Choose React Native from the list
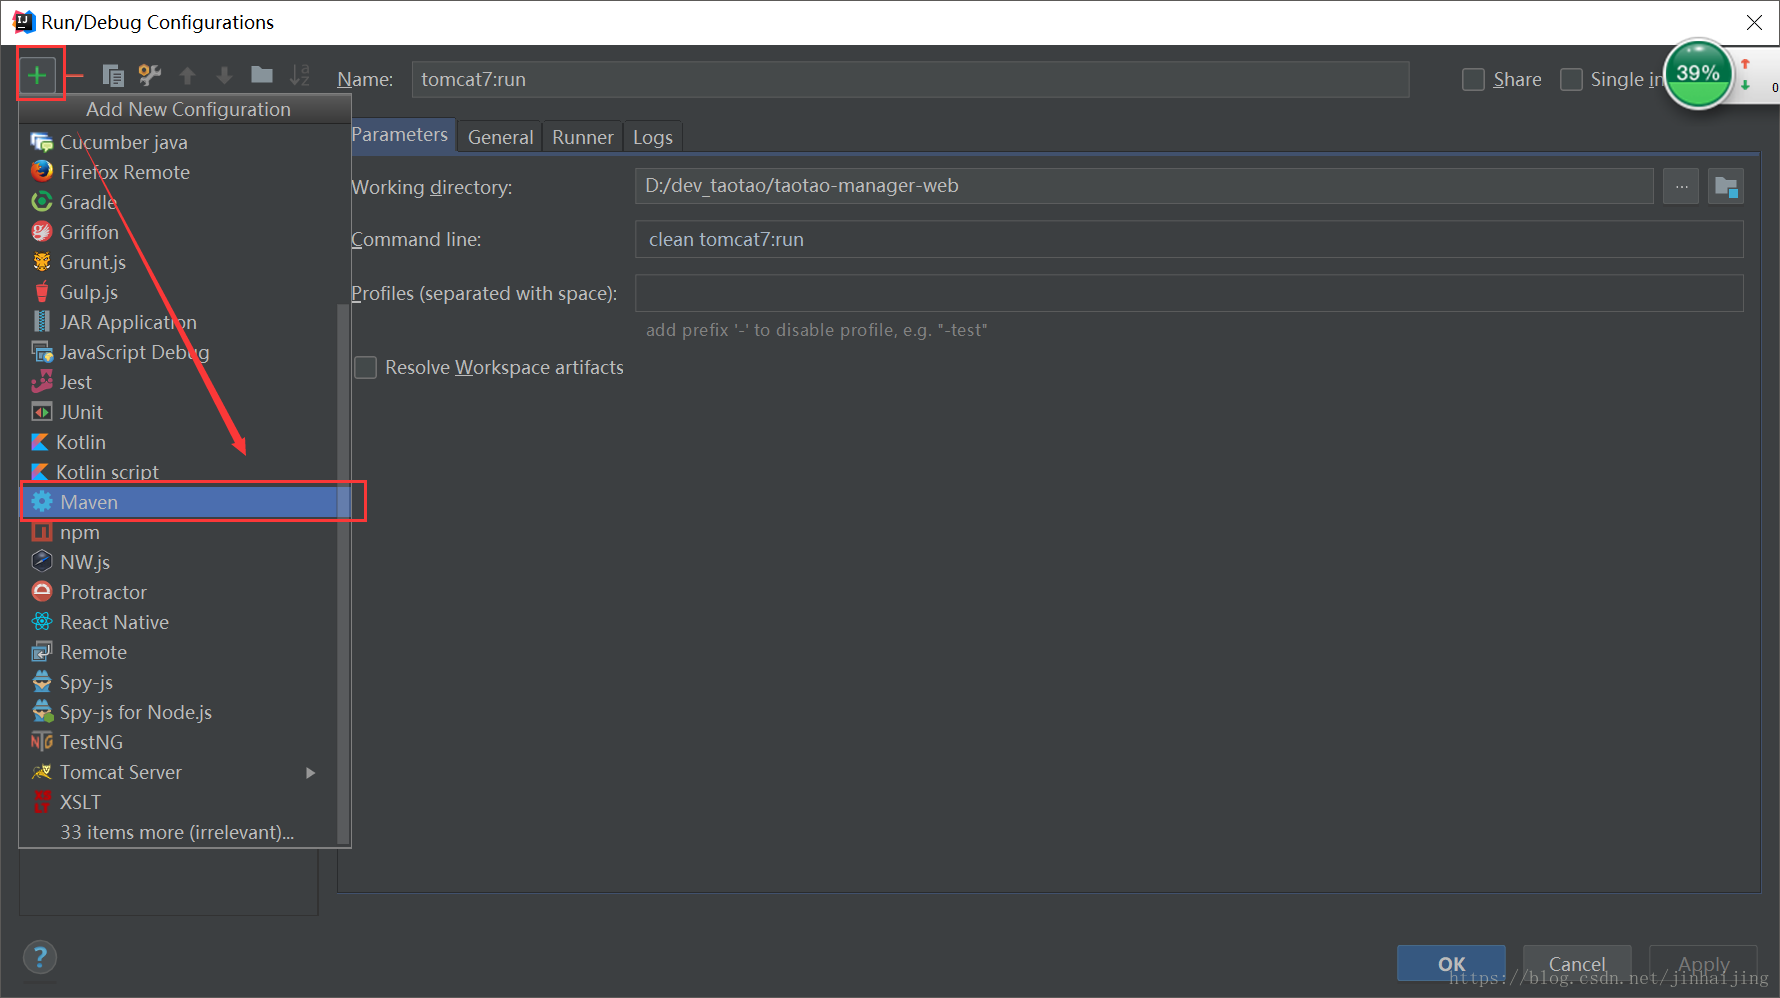The width and height of the screenshot is (1780, 998). [180, 622]
